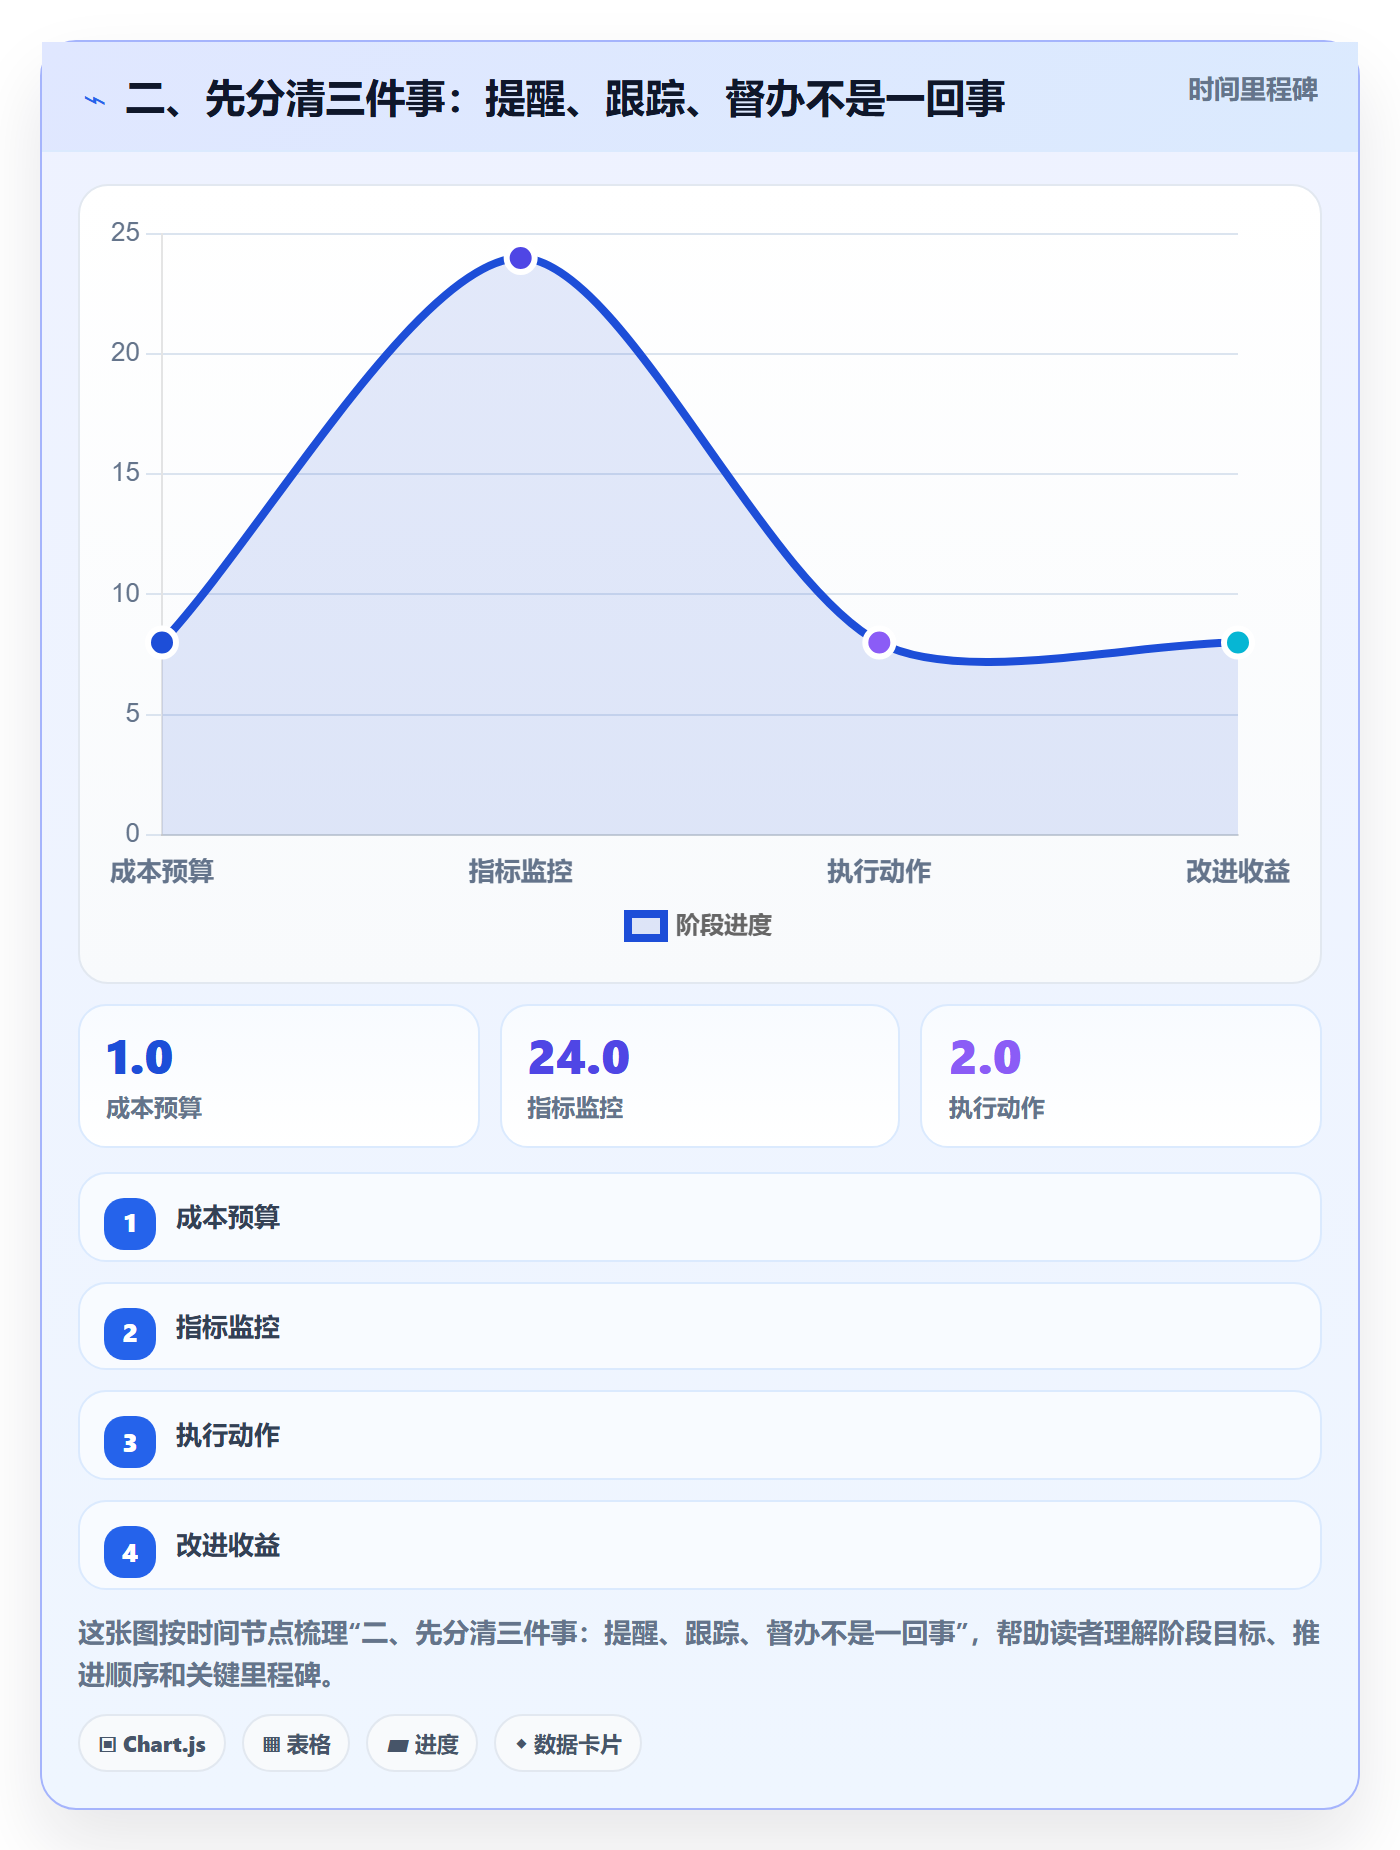
Task: Click the 表格 tag
Action: pyautogui.click(x=296, y=1744)
